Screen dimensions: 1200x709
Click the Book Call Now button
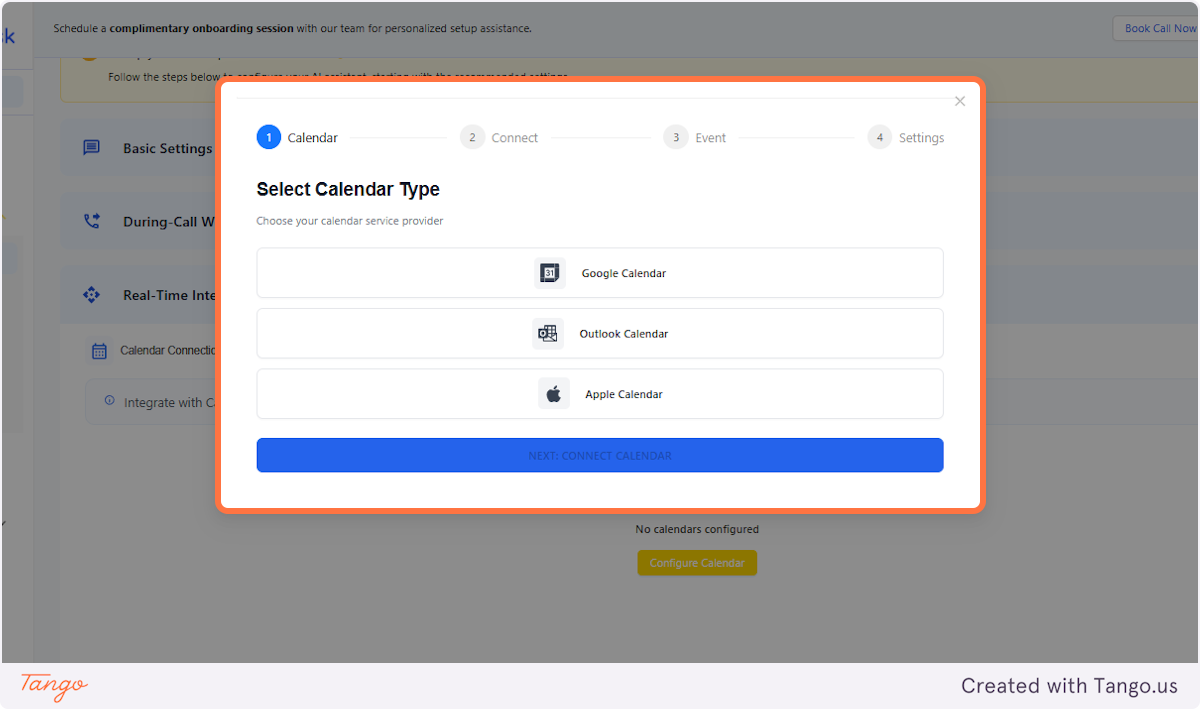tap(1157, 28)
